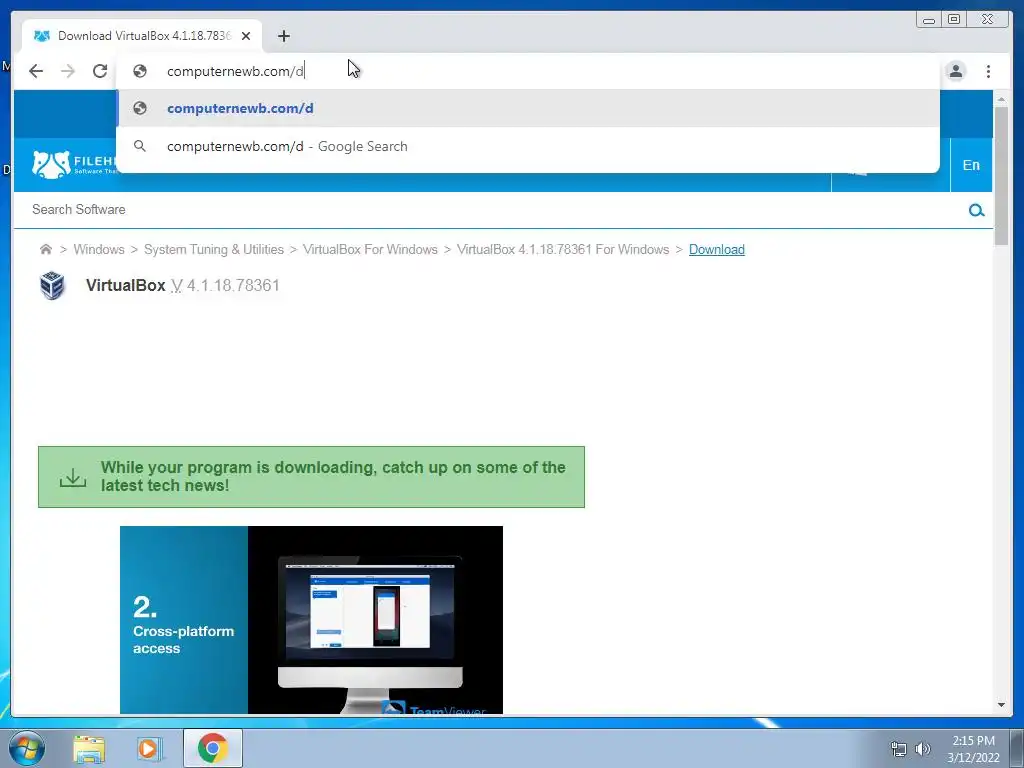Click the VirtualBox title text
This screenshot has height=768, width=1024.
click(x=125, y=285)
